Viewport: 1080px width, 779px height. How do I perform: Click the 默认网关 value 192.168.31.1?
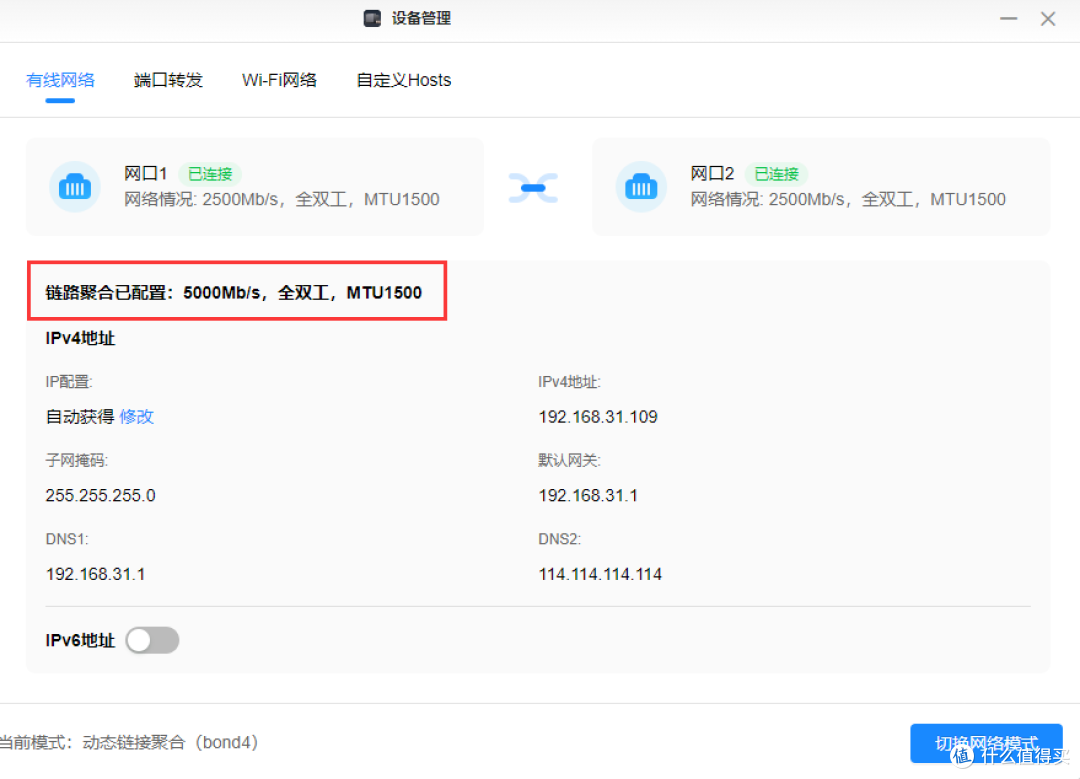click(x=588, y=495)
